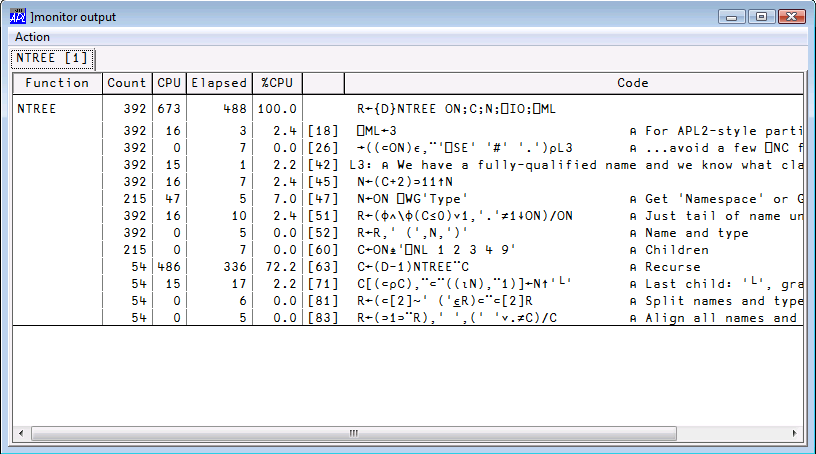This screenshot has width=816, height=454.
Task: Click the Dyalog APL window icon
Action: [18, 17]
